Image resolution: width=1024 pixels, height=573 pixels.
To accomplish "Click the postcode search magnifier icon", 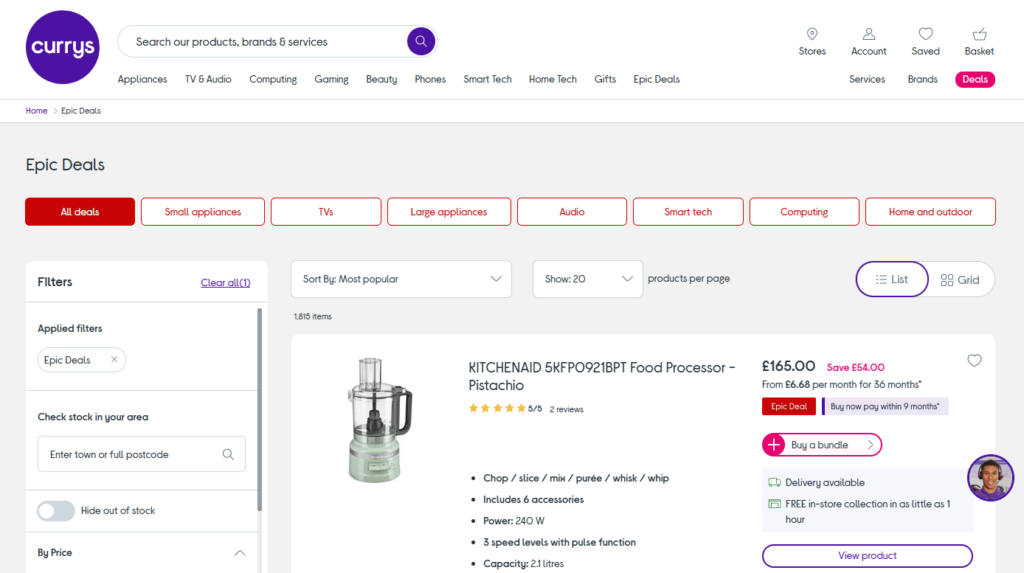I will (x=228, y=454).
